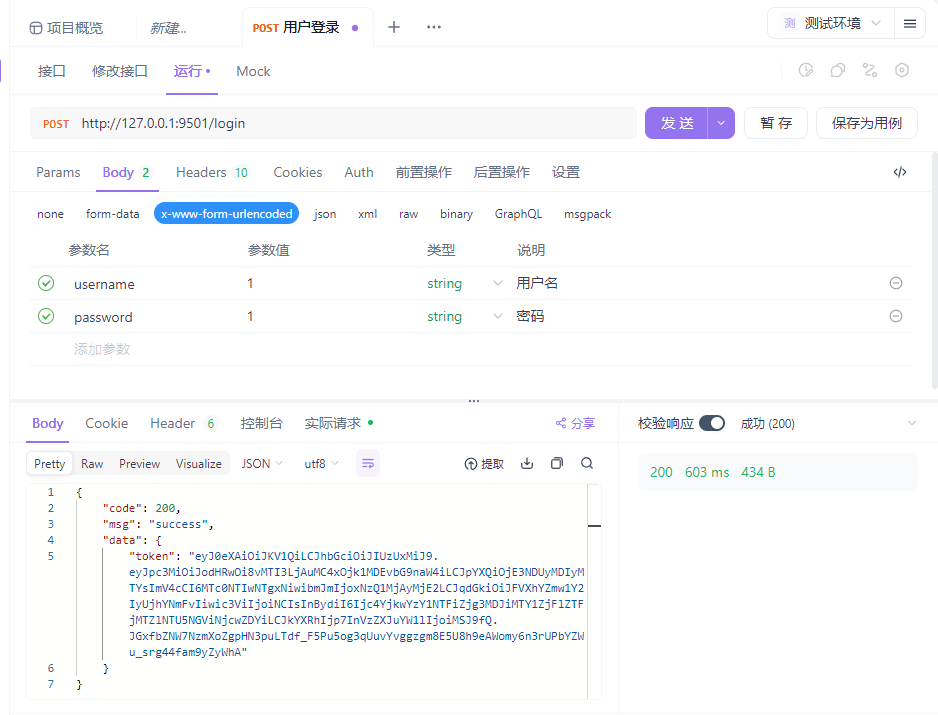Switch to the 修改接口 tab

pos(120,71)
